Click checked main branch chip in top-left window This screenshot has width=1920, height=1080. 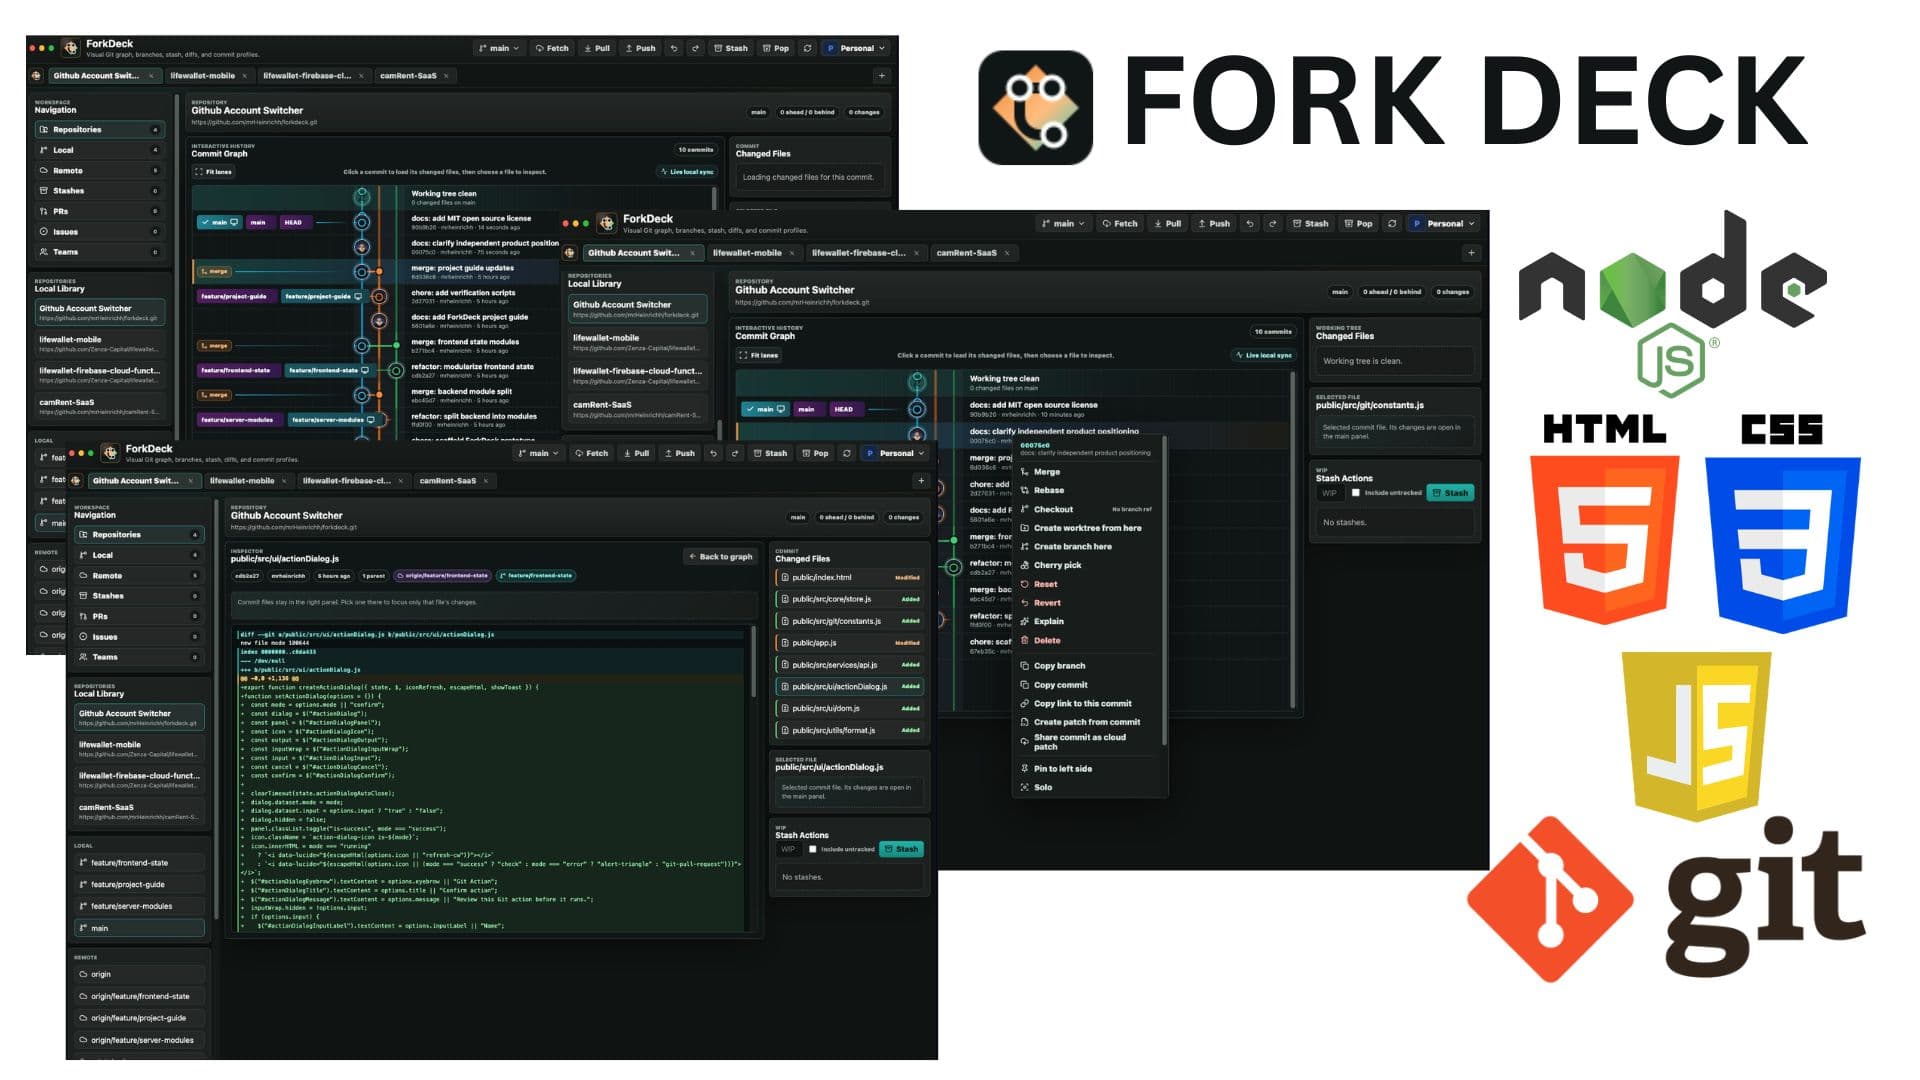coord(219,222)
